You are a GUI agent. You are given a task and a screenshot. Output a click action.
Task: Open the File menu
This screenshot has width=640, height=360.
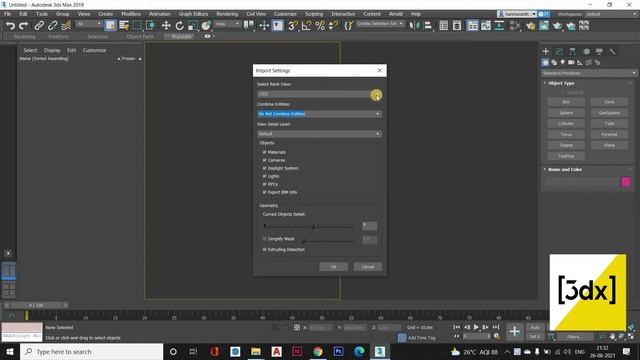pos(7,14)
